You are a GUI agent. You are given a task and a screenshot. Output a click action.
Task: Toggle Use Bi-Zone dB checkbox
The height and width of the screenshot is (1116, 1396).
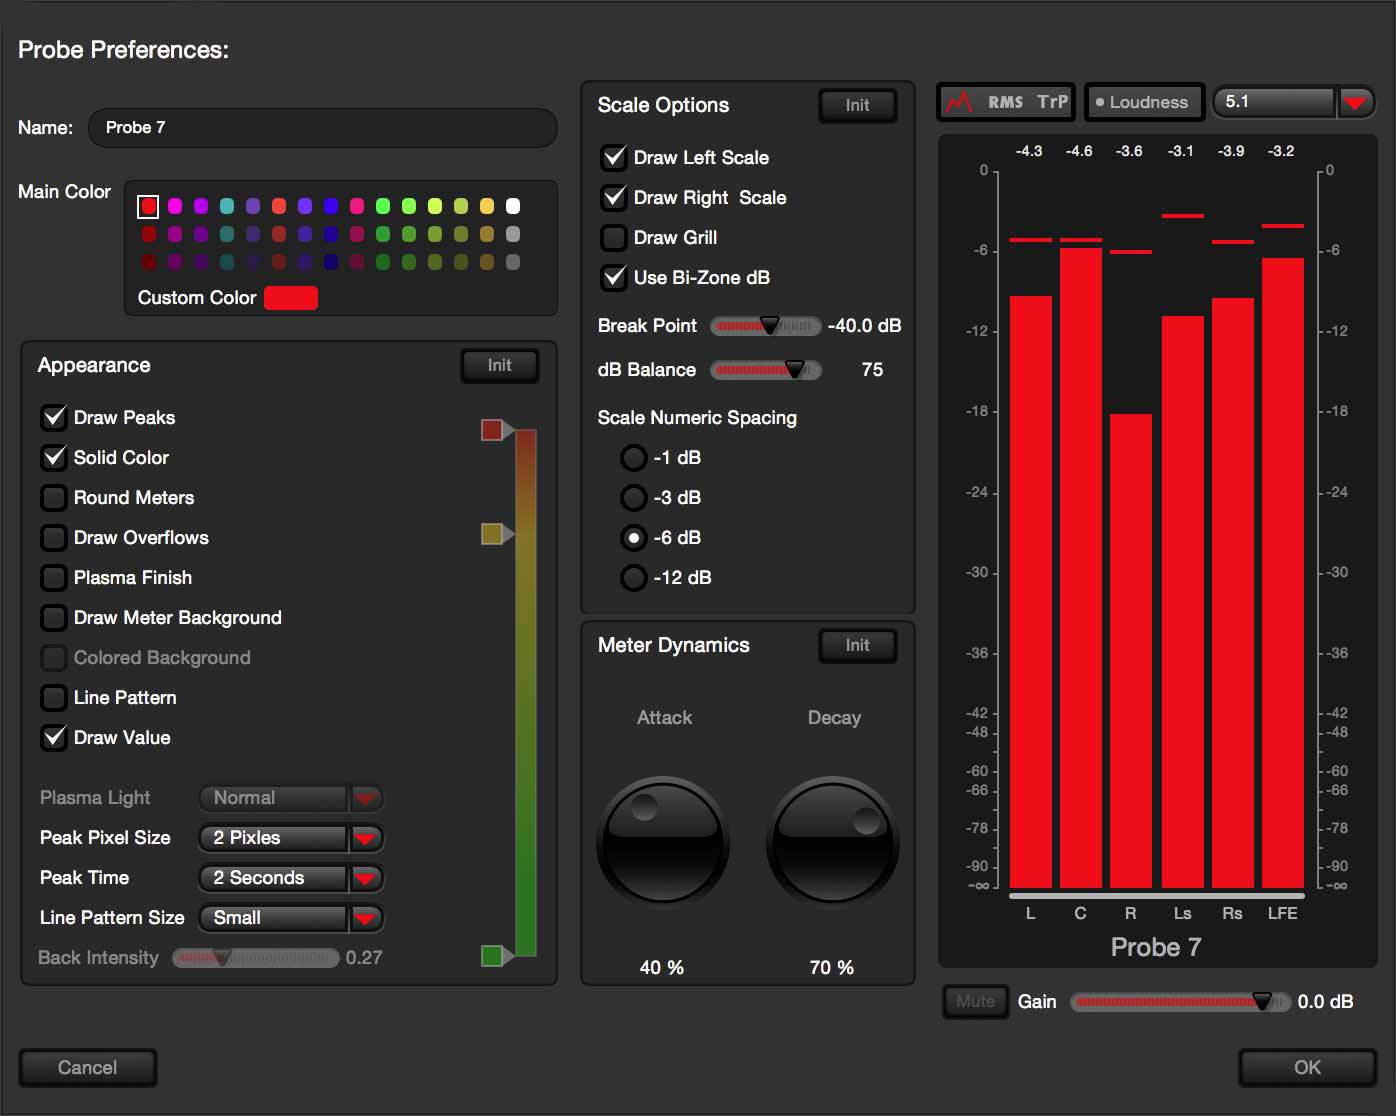pyautogui.click(x=614, y=277)
